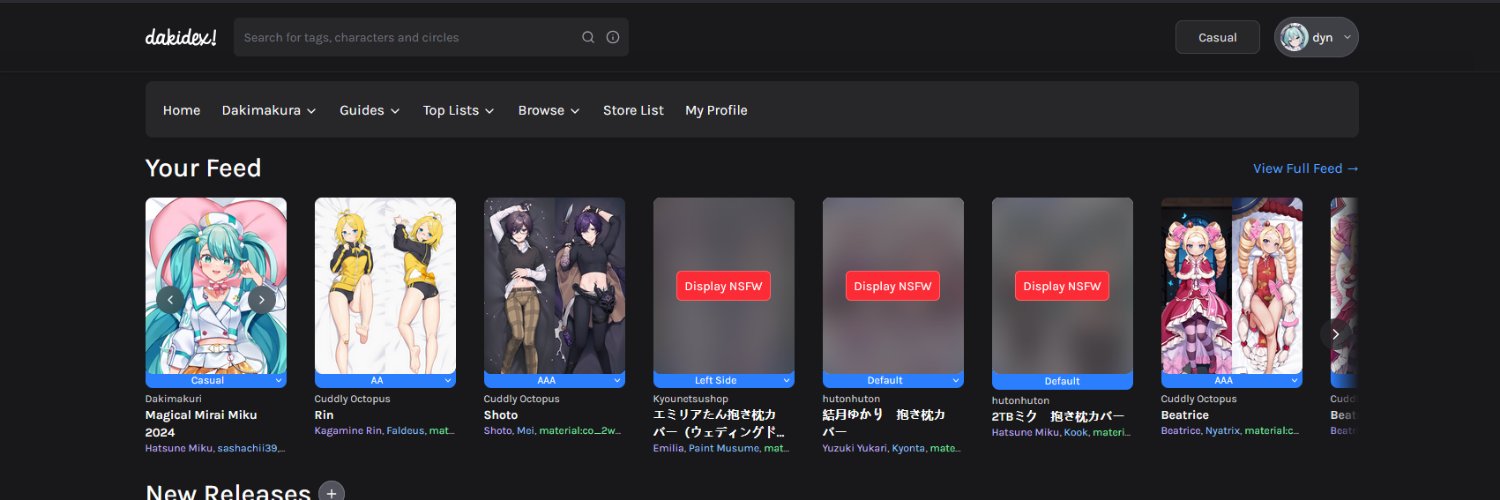Display NSFW image on 結月ゆかり card
1500x500 pixels.
click(x=893, y=286)
